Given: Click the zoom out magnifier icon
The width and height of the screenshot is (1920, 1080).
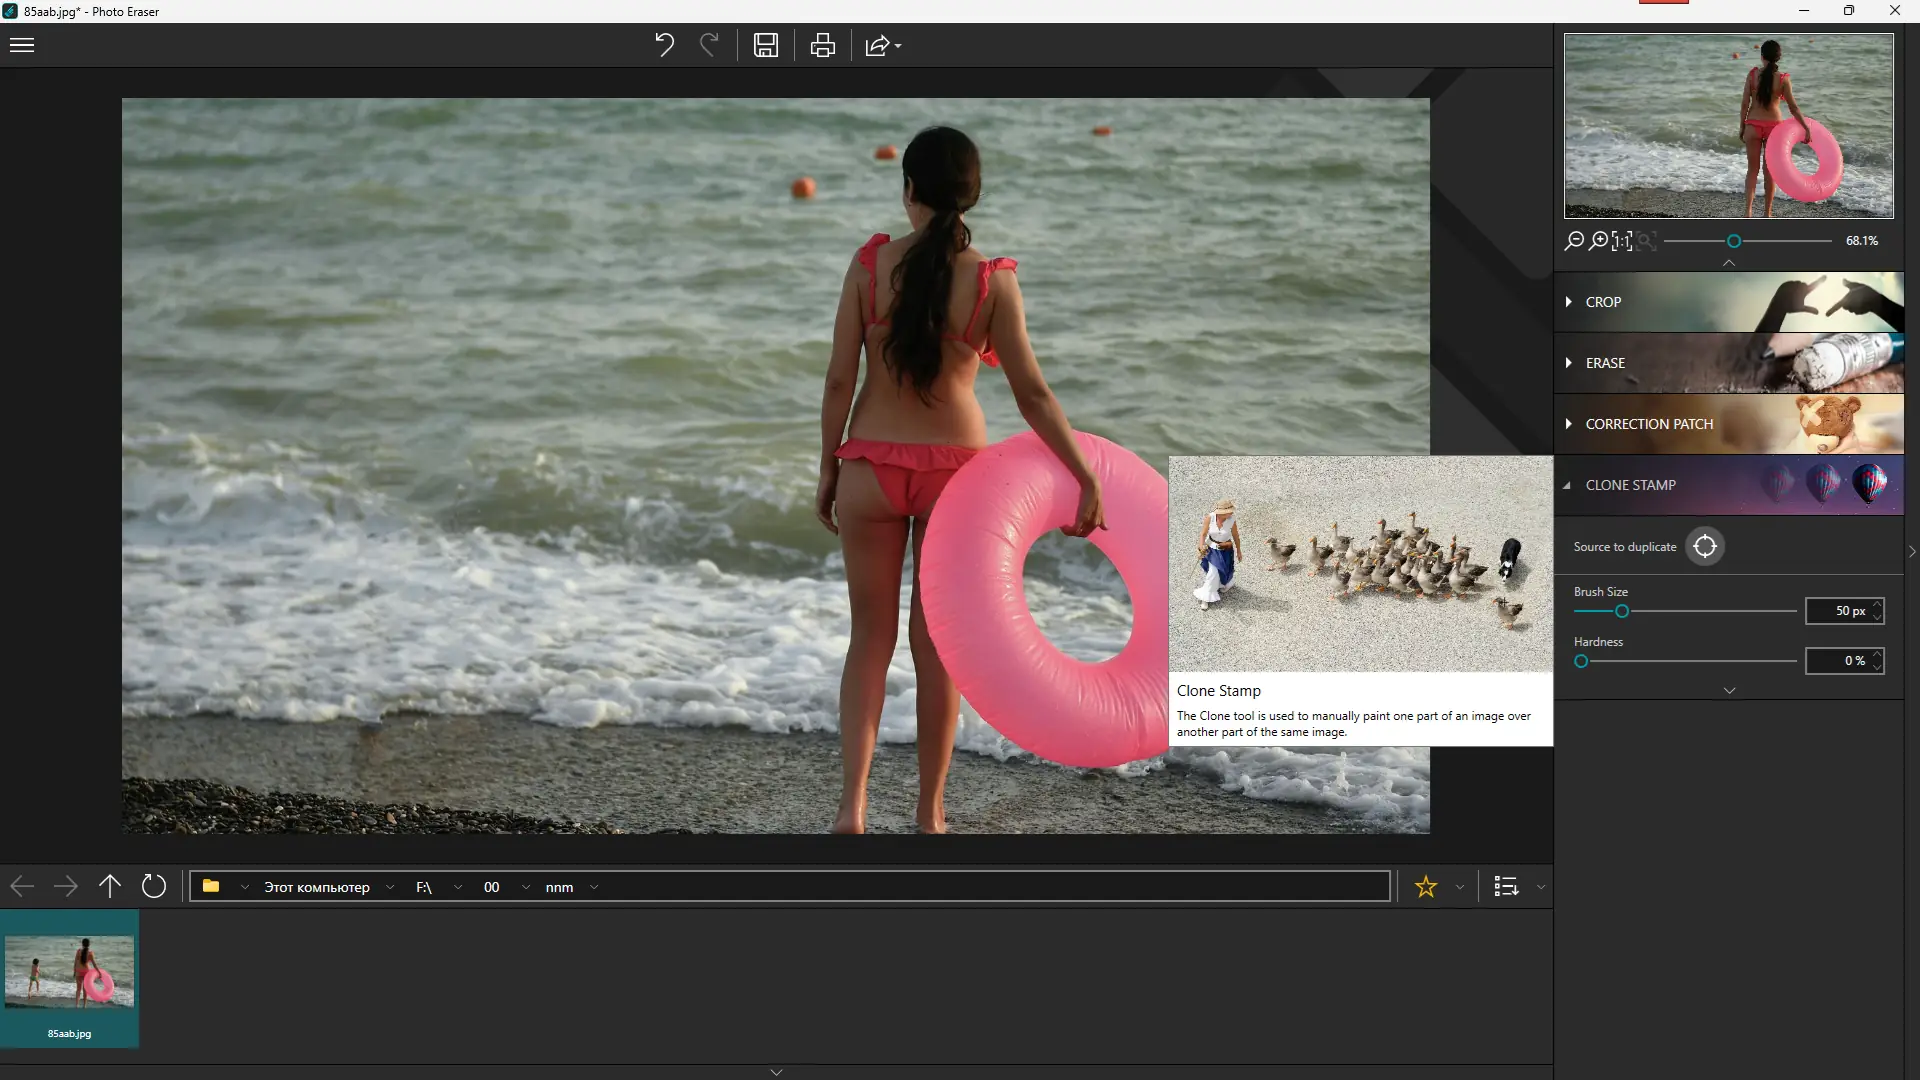Looking at the screenshot, I should 1574,241.
